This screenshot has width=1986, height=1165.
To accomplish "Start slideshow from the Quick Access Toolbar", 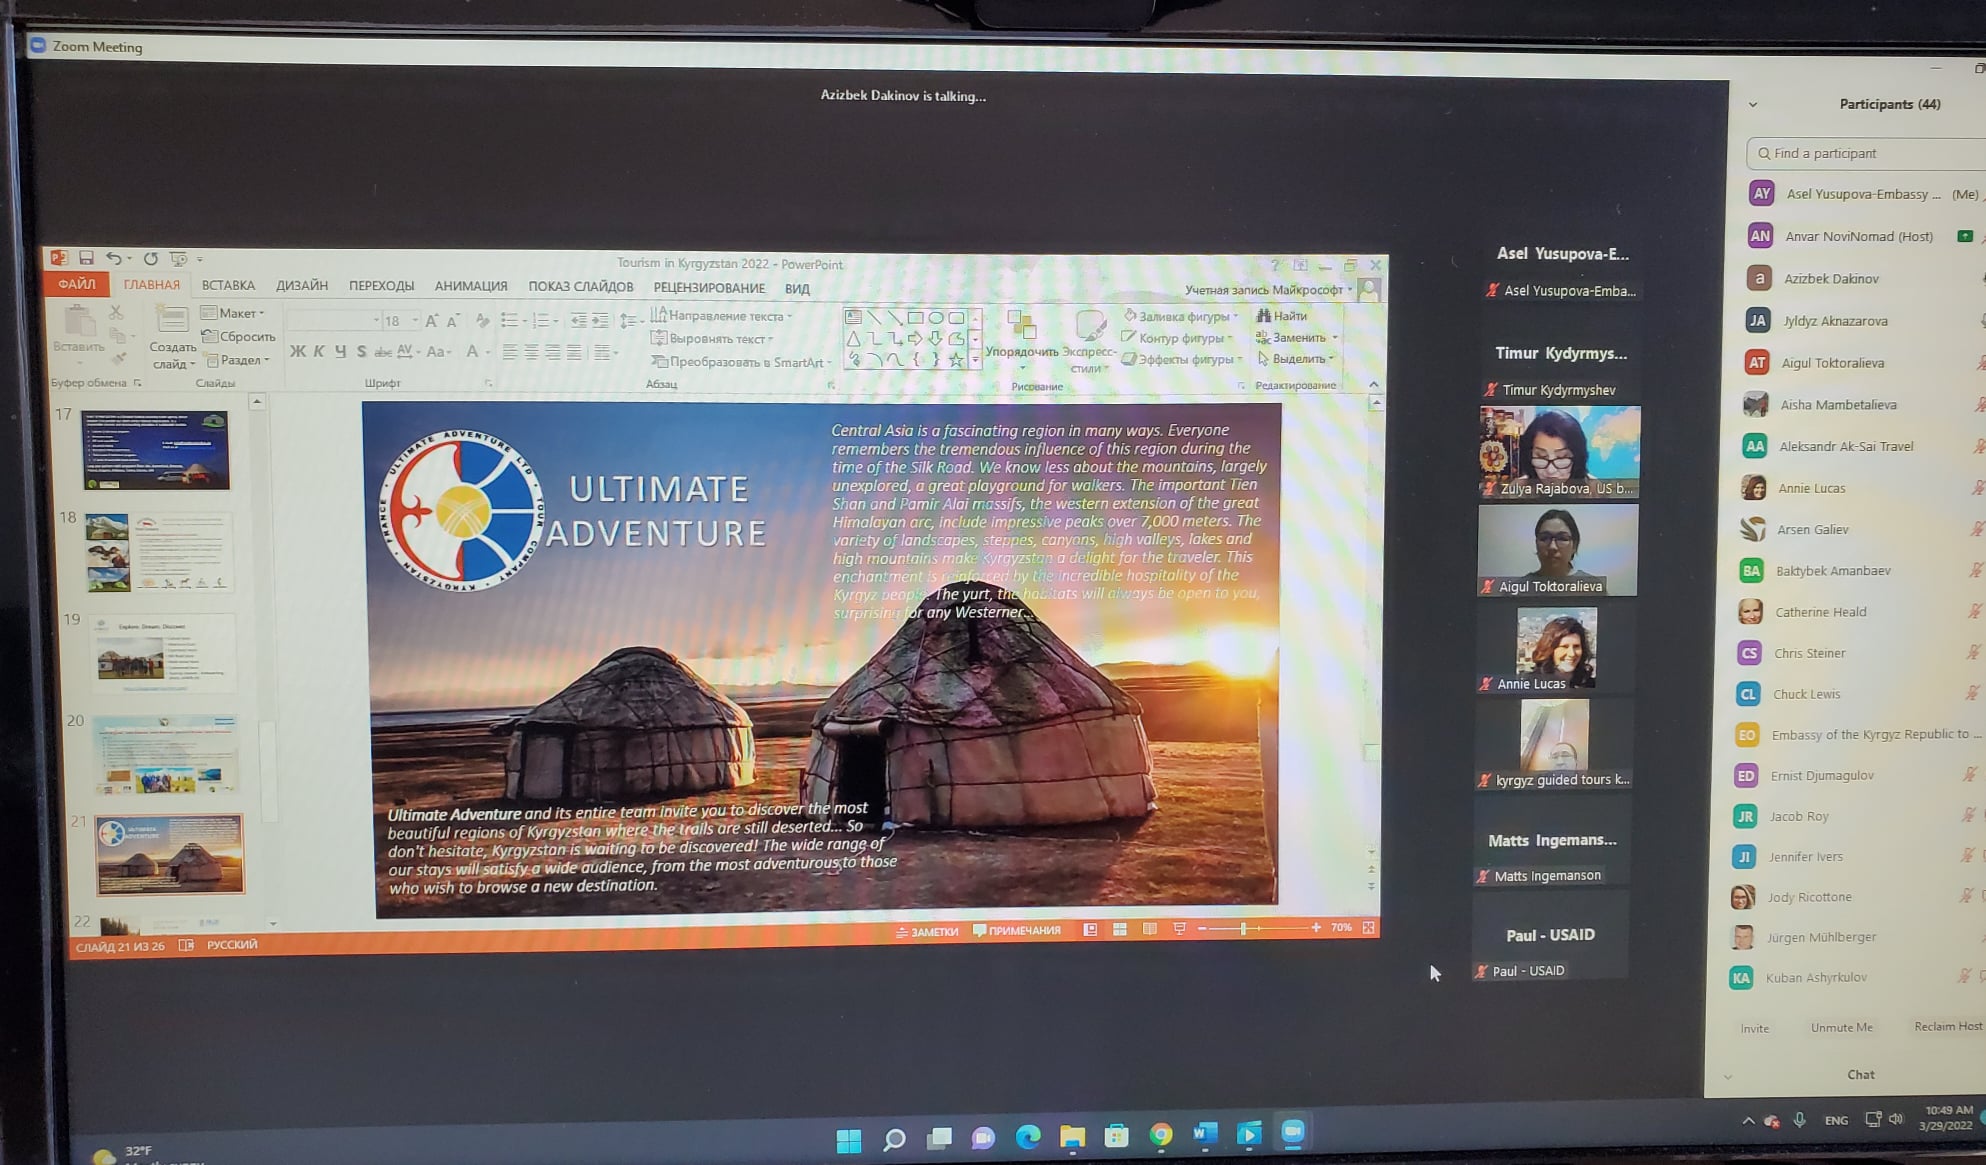I will coord(178,258).
